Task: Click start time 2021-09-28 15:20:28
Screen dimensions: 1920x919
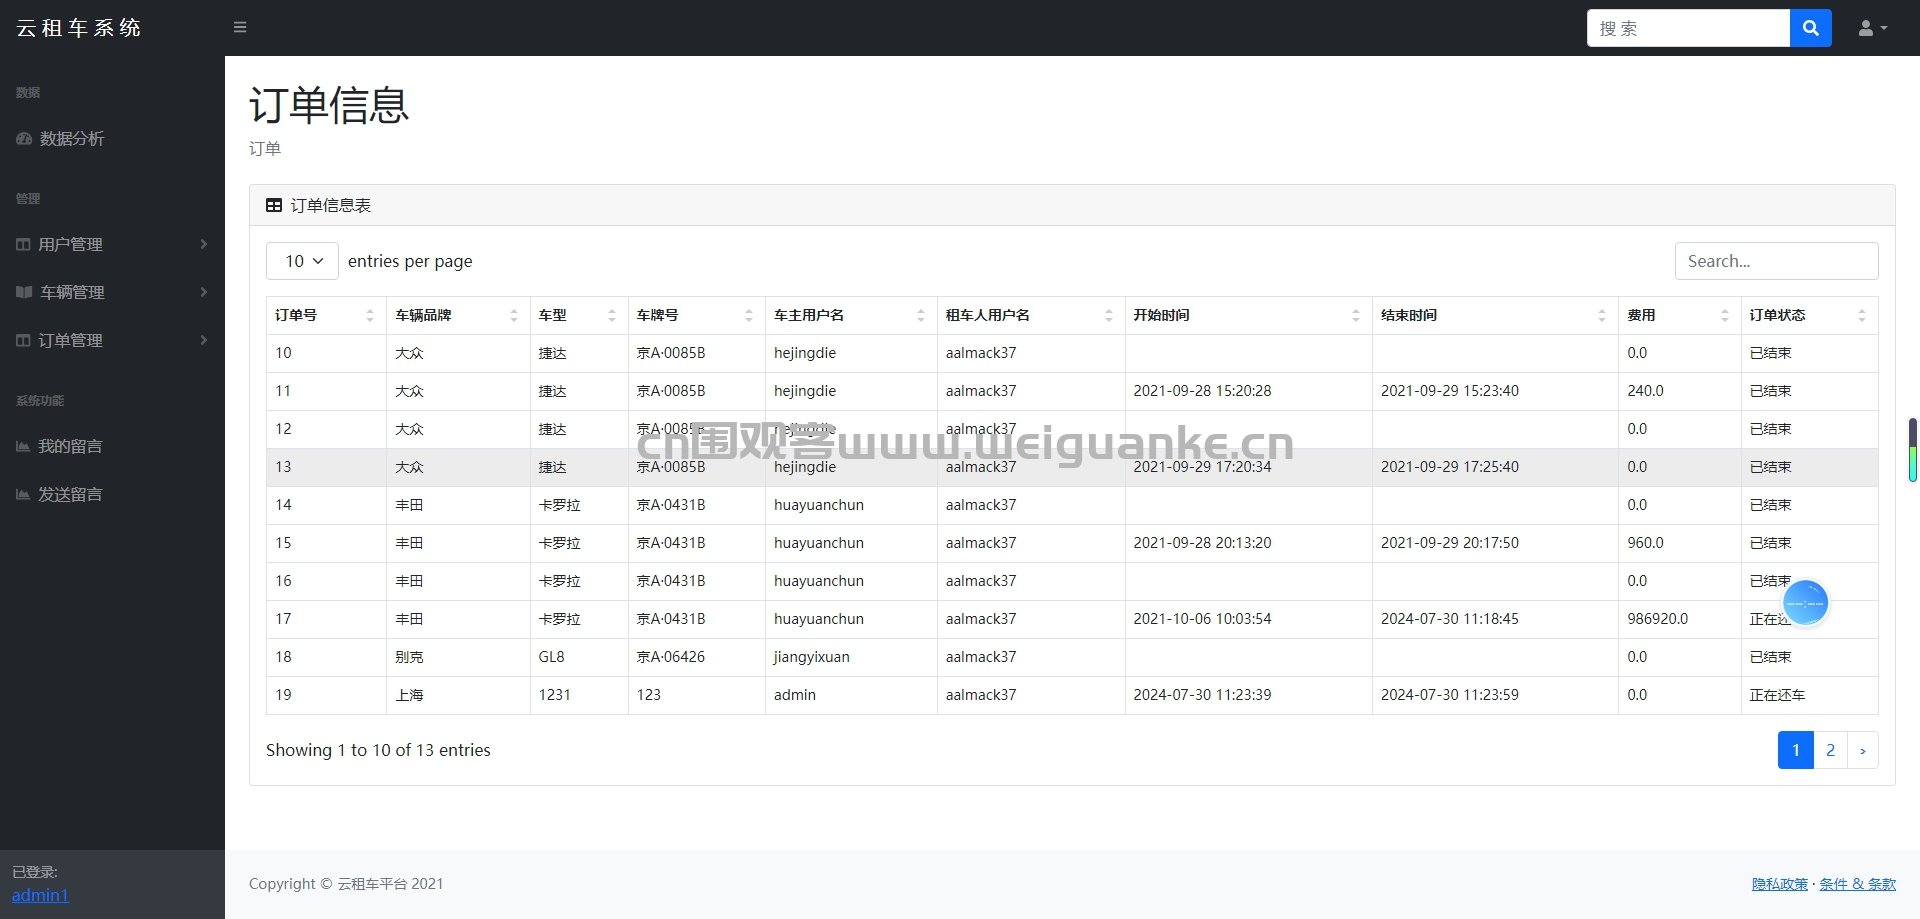Action: click(x=1202, y=391)
